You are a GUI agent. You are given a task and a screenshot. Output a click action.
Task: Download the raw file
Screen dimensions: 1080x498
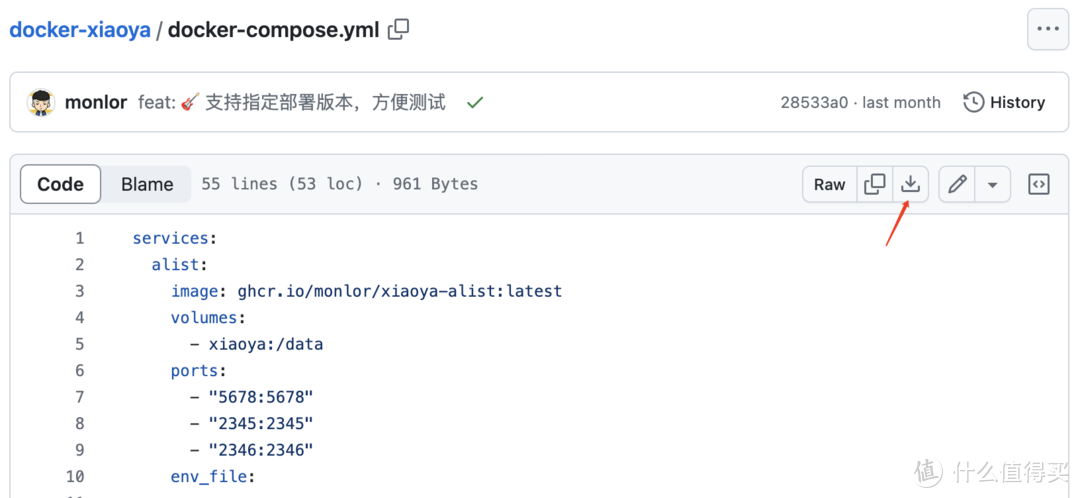pyautogui.click(x=910, y=184)
